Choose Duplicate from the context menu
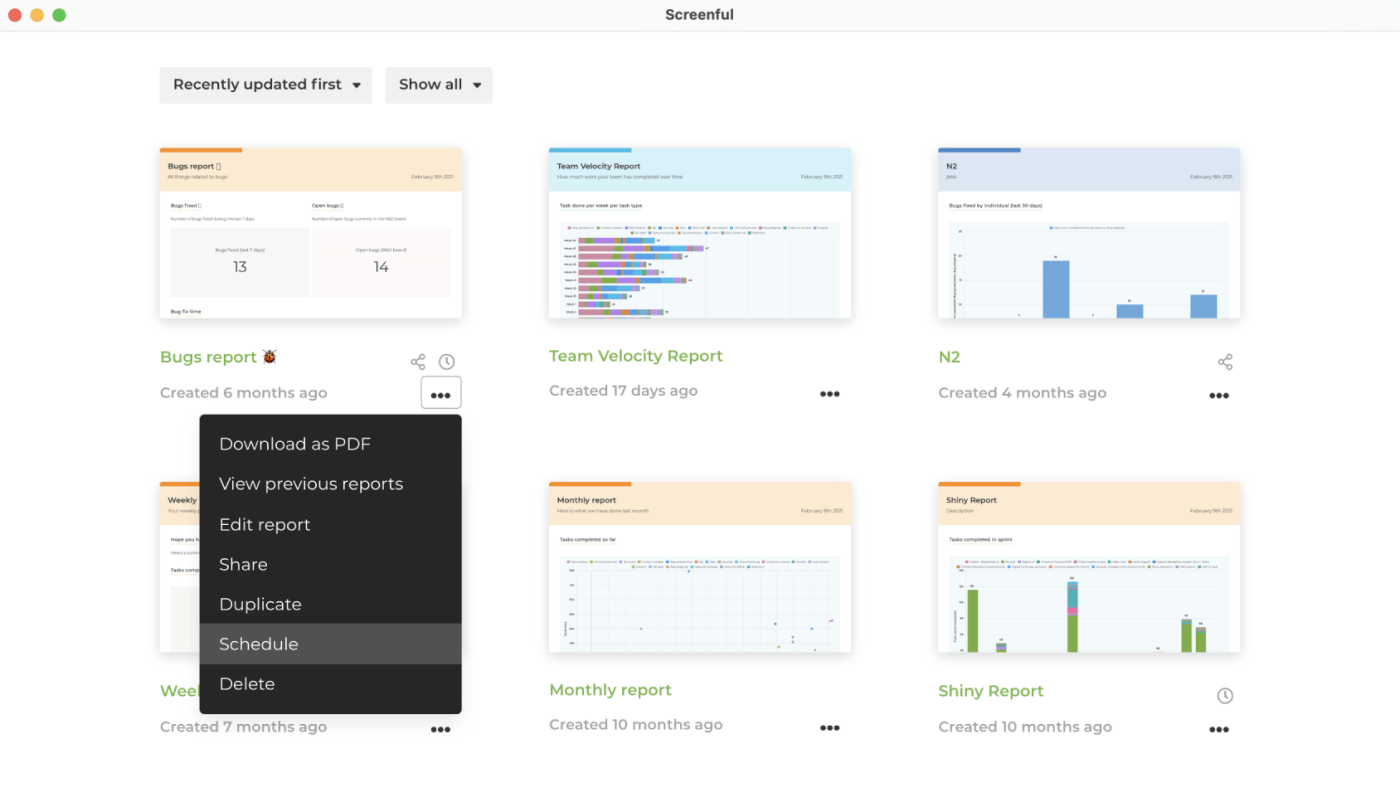This screenshot has height=806, width=1400. coord(260,604)
